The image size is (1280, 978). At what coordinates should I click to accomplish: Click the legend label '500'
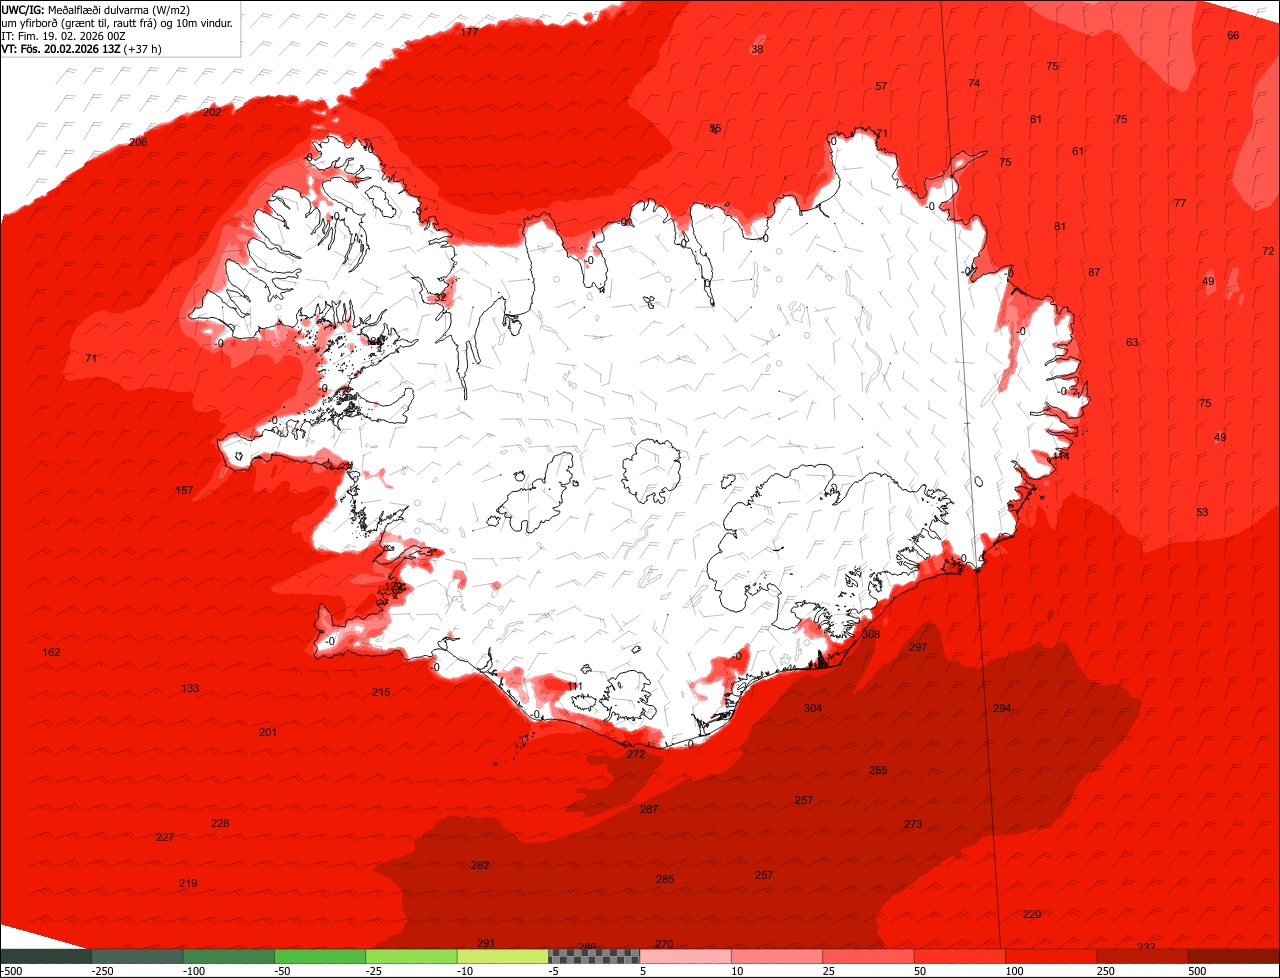point(1197,971)
